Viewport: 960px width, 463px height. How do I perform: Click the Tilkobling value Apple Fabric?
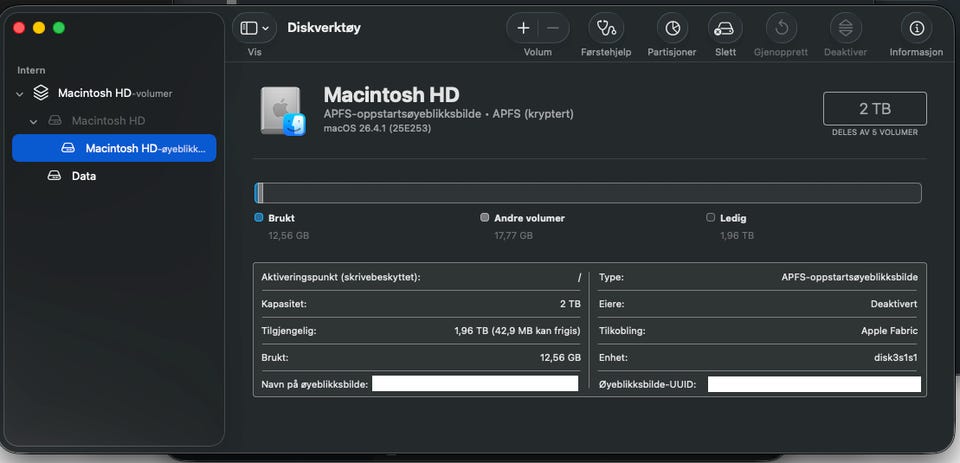[x=889, y=331]
